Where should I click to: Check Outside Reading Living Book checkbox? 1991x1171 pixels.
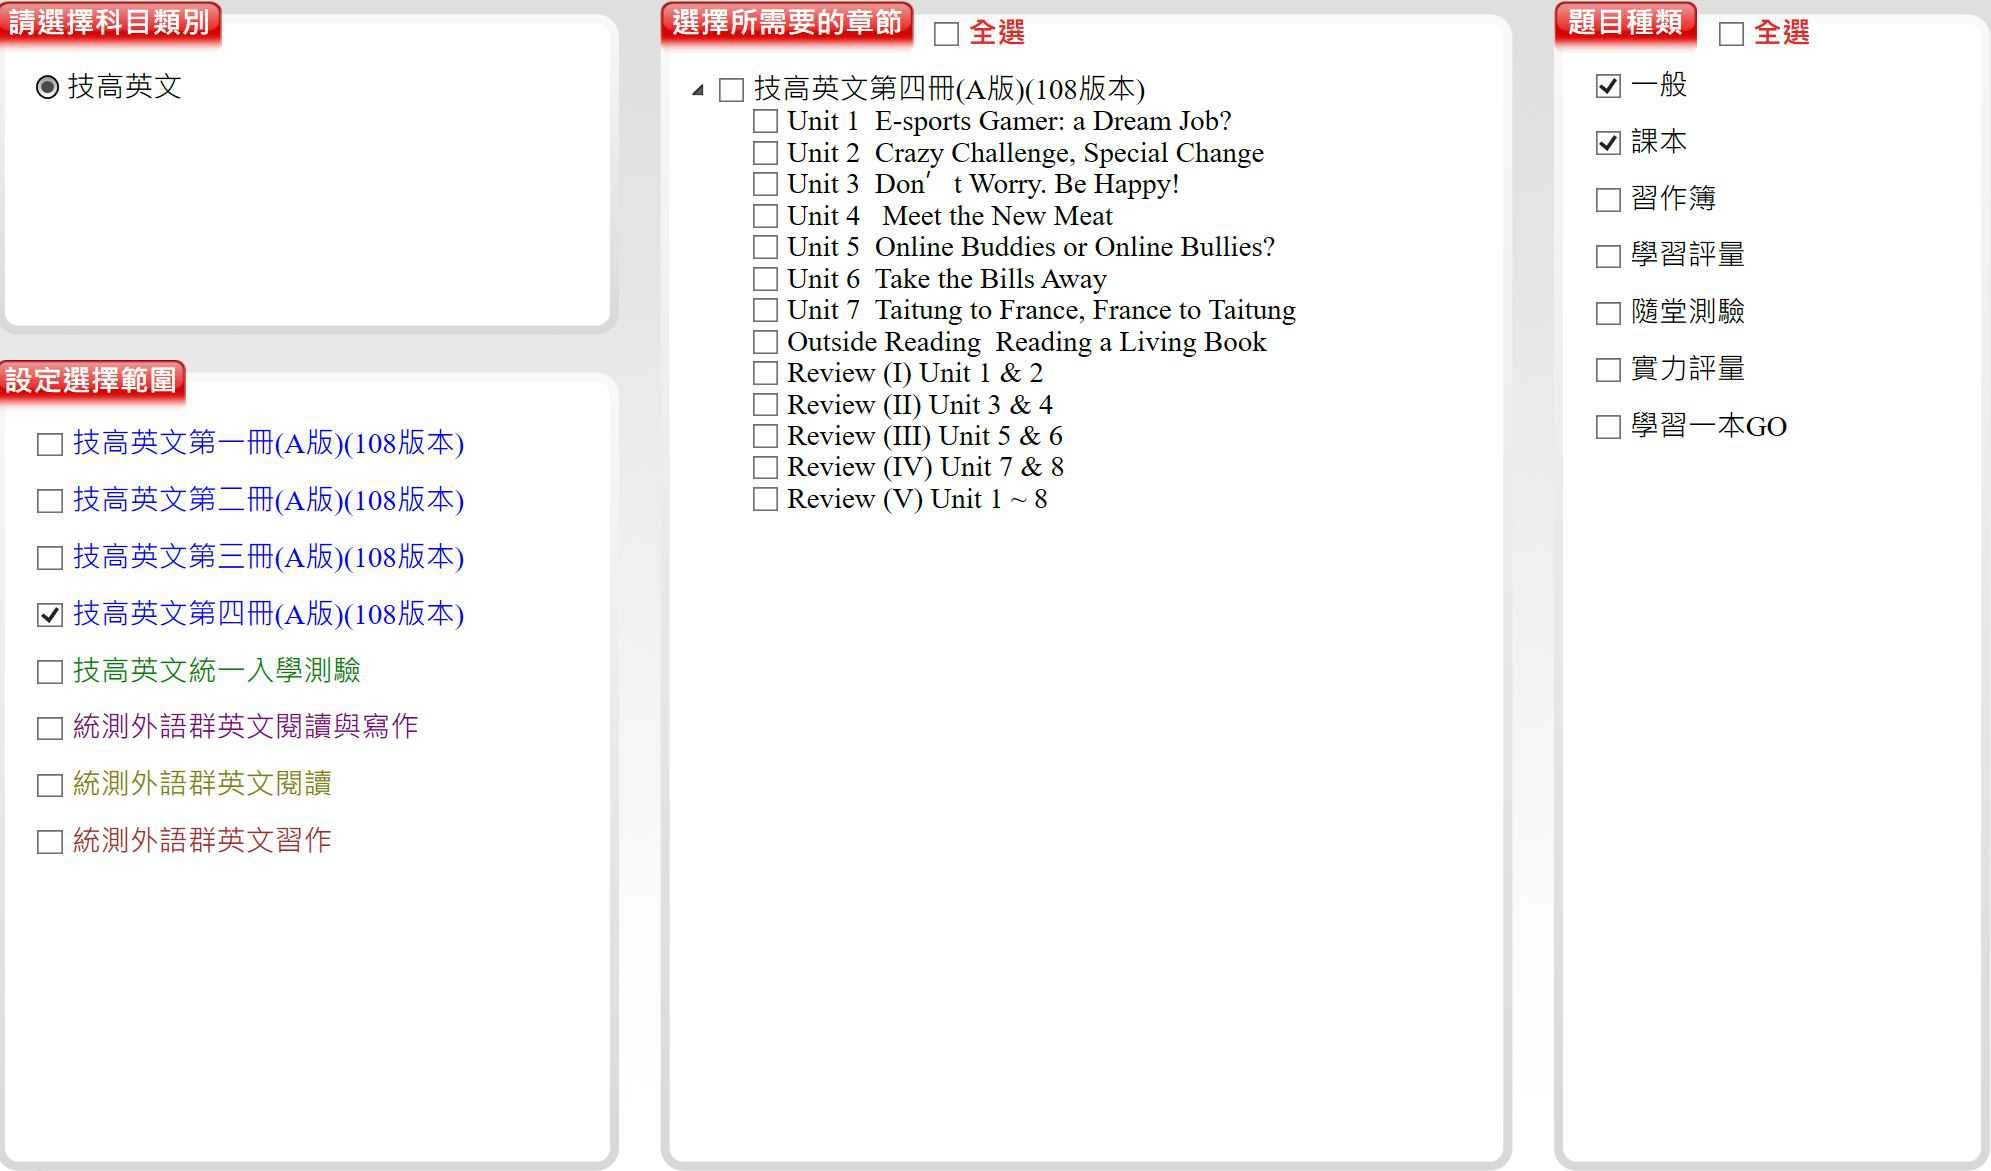pos(765,342)
